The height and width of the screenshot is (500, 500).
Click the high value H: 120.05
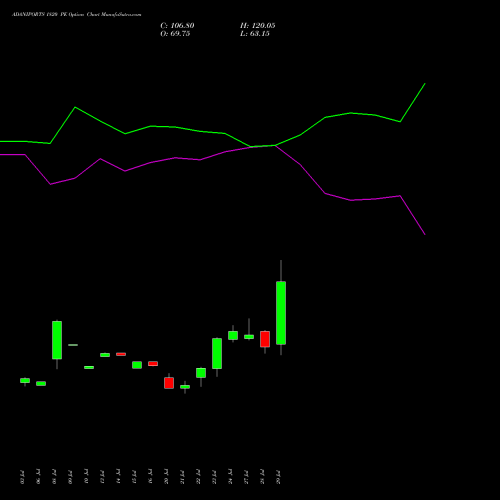tap(258, 26)
